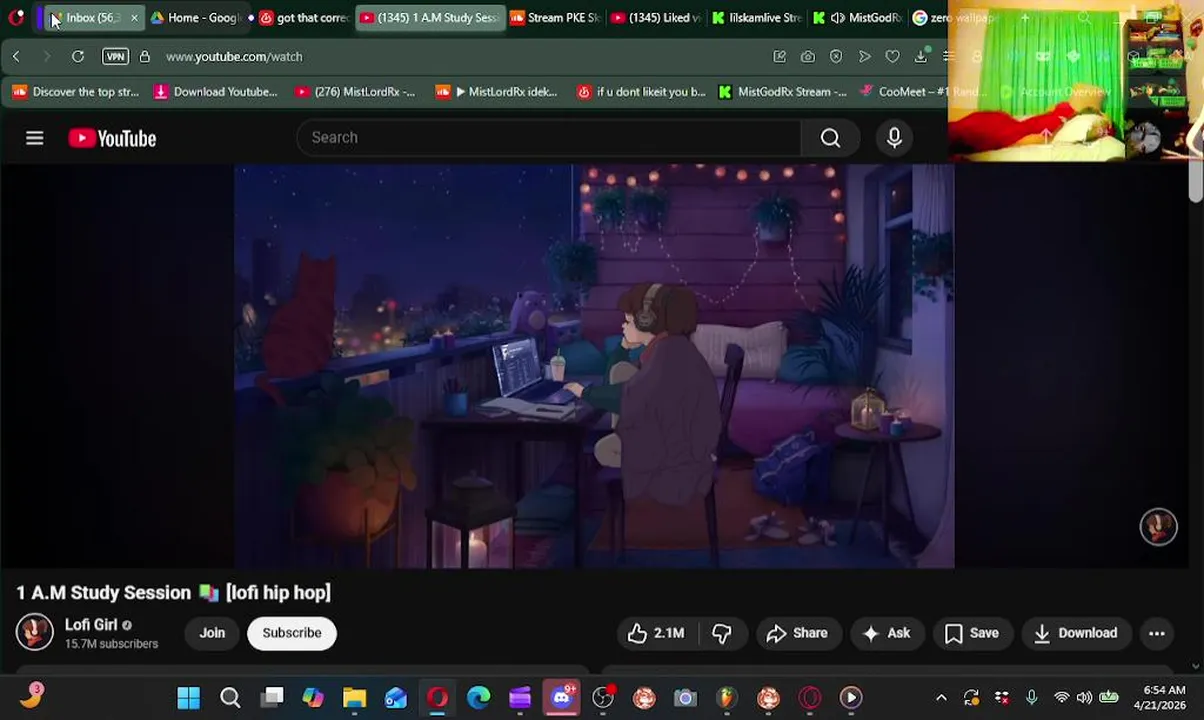Open Wi-Fi network flyout in tray
Image resolution: width=1204 pixels, height=720 pixels.
click(x=1061, y=698)
